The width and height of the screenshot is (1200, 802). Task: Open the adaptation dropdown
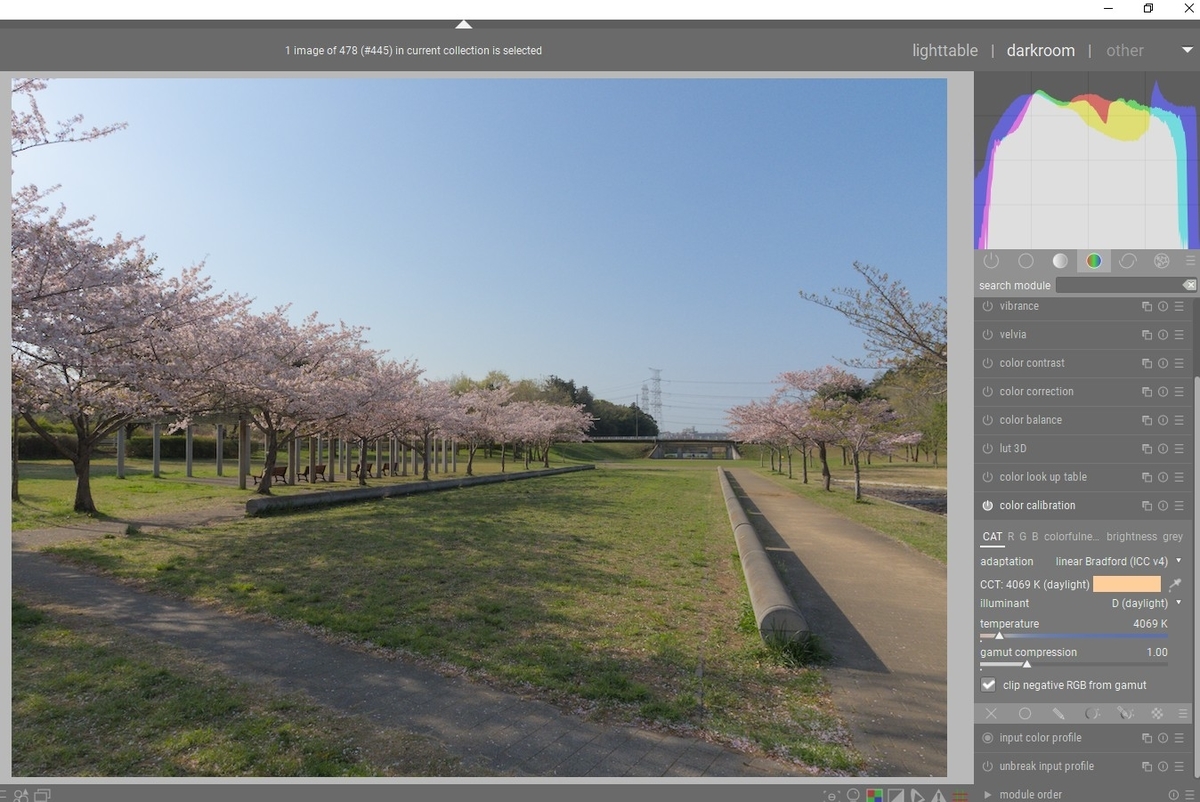[1082, 562]
